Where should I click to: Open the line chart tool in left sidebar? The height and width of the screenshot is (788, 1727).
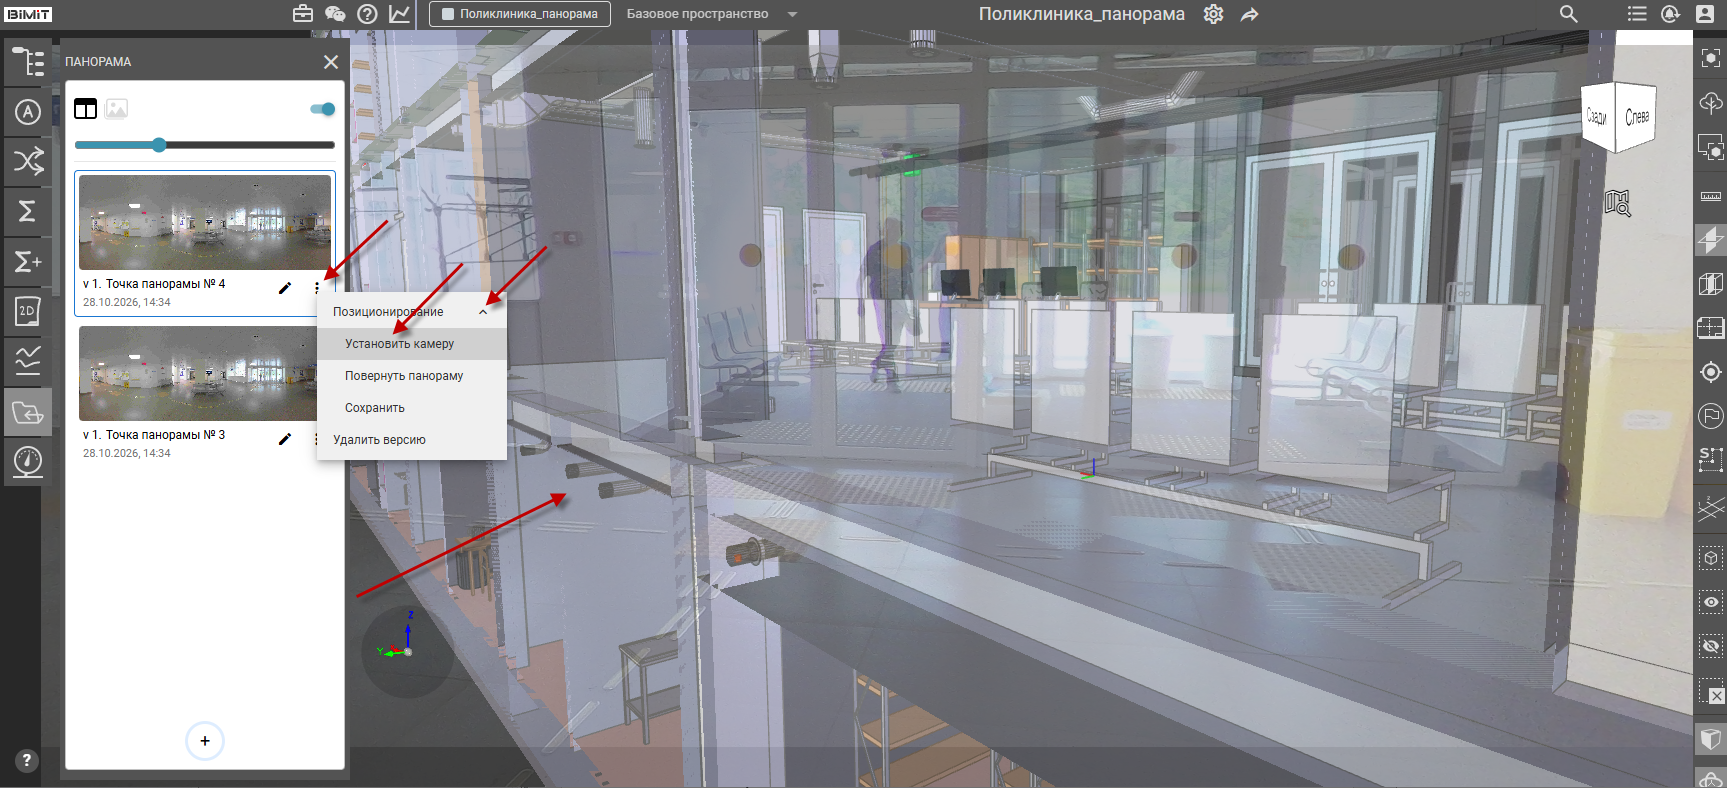point(28,361)
